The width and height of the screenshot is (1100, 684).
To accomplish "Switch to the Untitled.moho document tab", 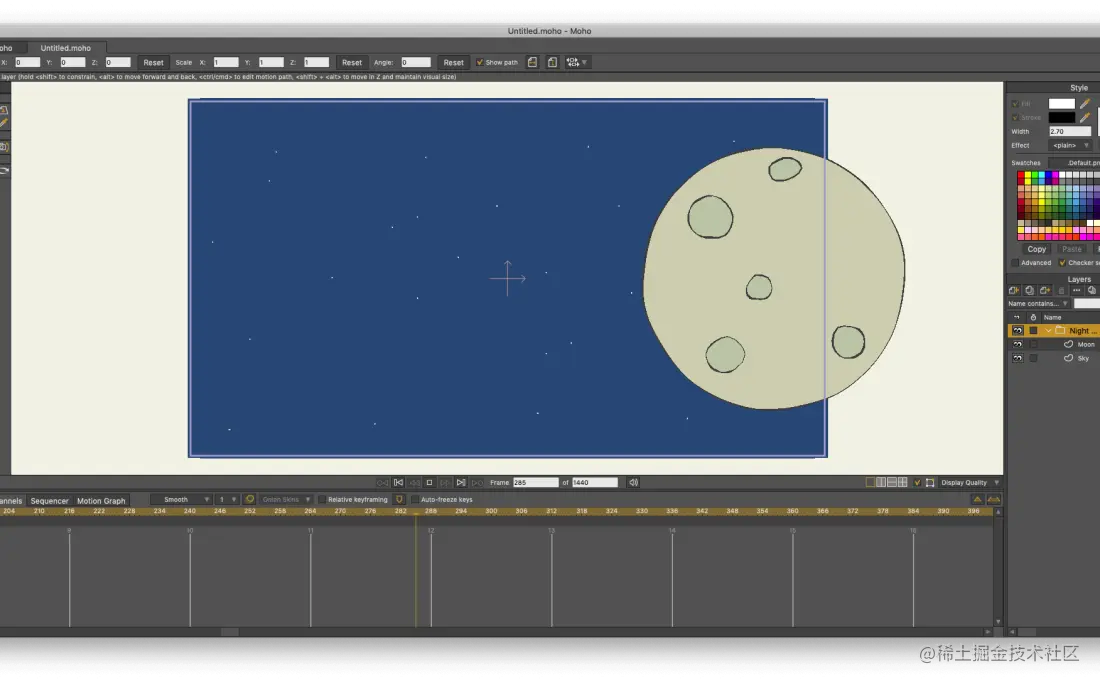I will click(x=65, y=48).
